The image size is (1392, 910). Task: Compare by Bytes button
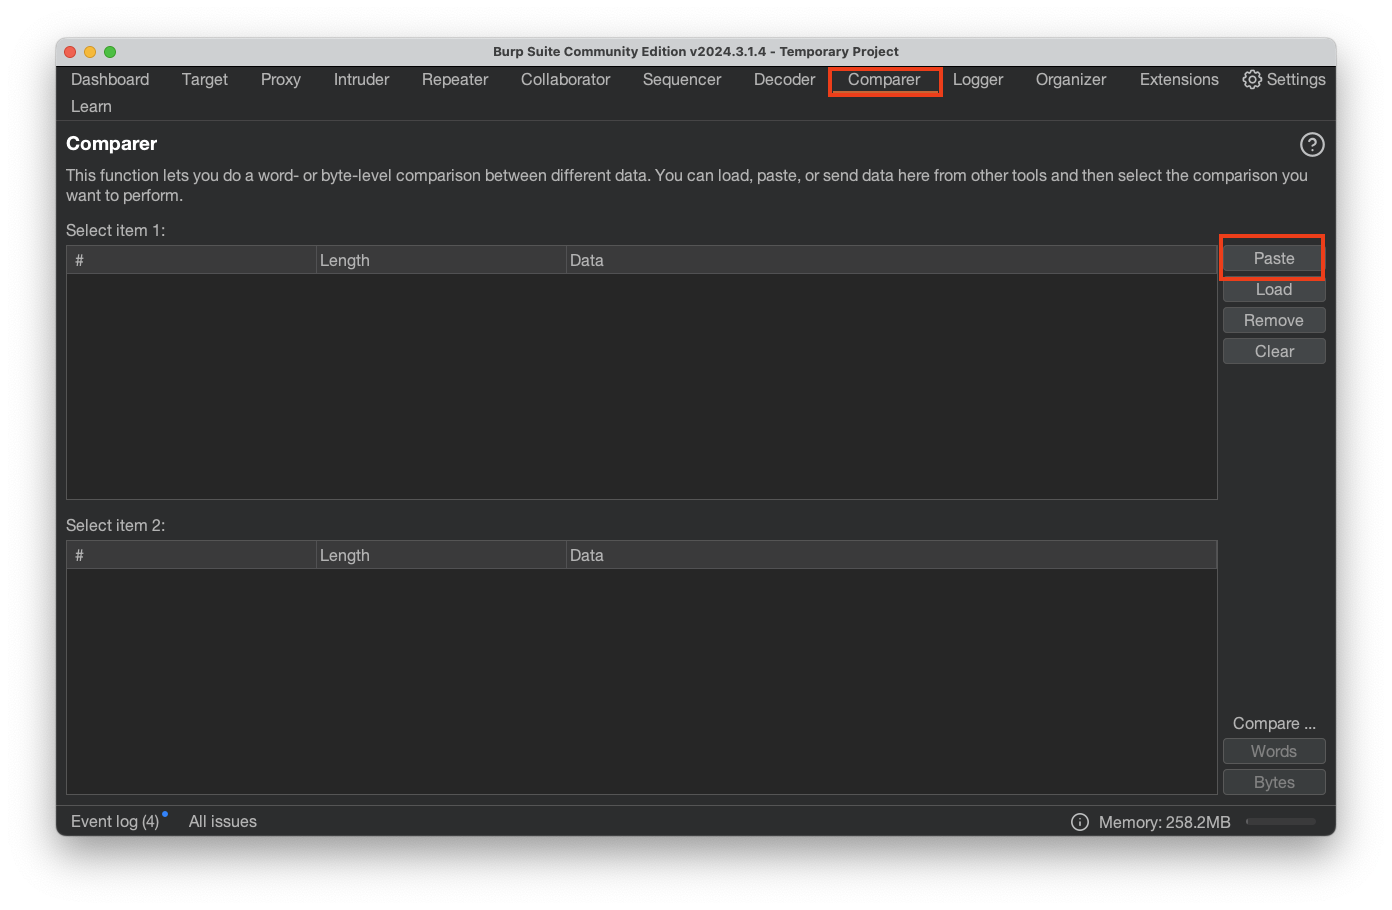pos(1274,782)
